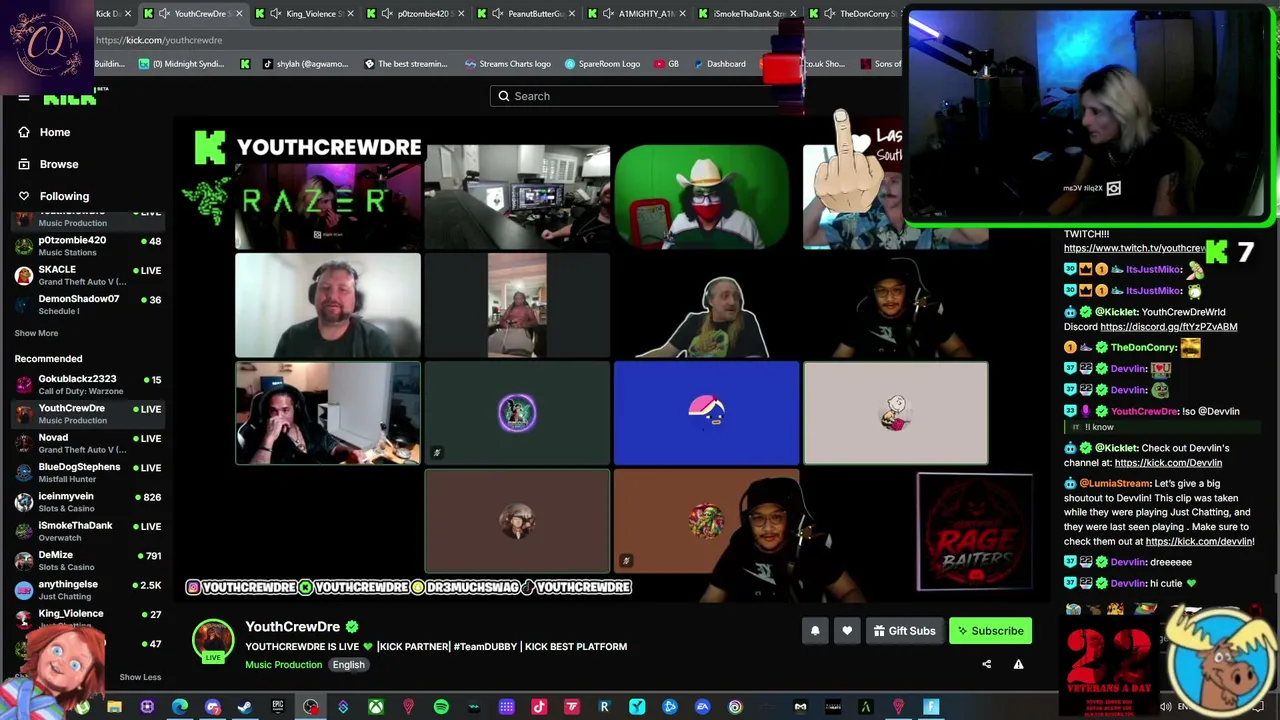1280x720 pixels.
Task: Open system volume speaker icon in tray
Action: point(1166,707)
